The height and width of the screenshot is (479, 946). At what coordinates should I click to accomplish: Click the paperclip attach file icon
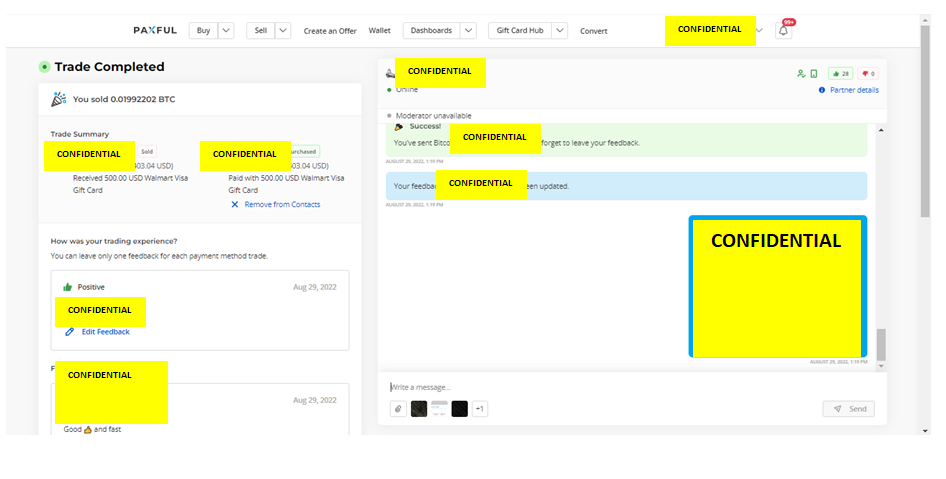click(x=398, y=409)
